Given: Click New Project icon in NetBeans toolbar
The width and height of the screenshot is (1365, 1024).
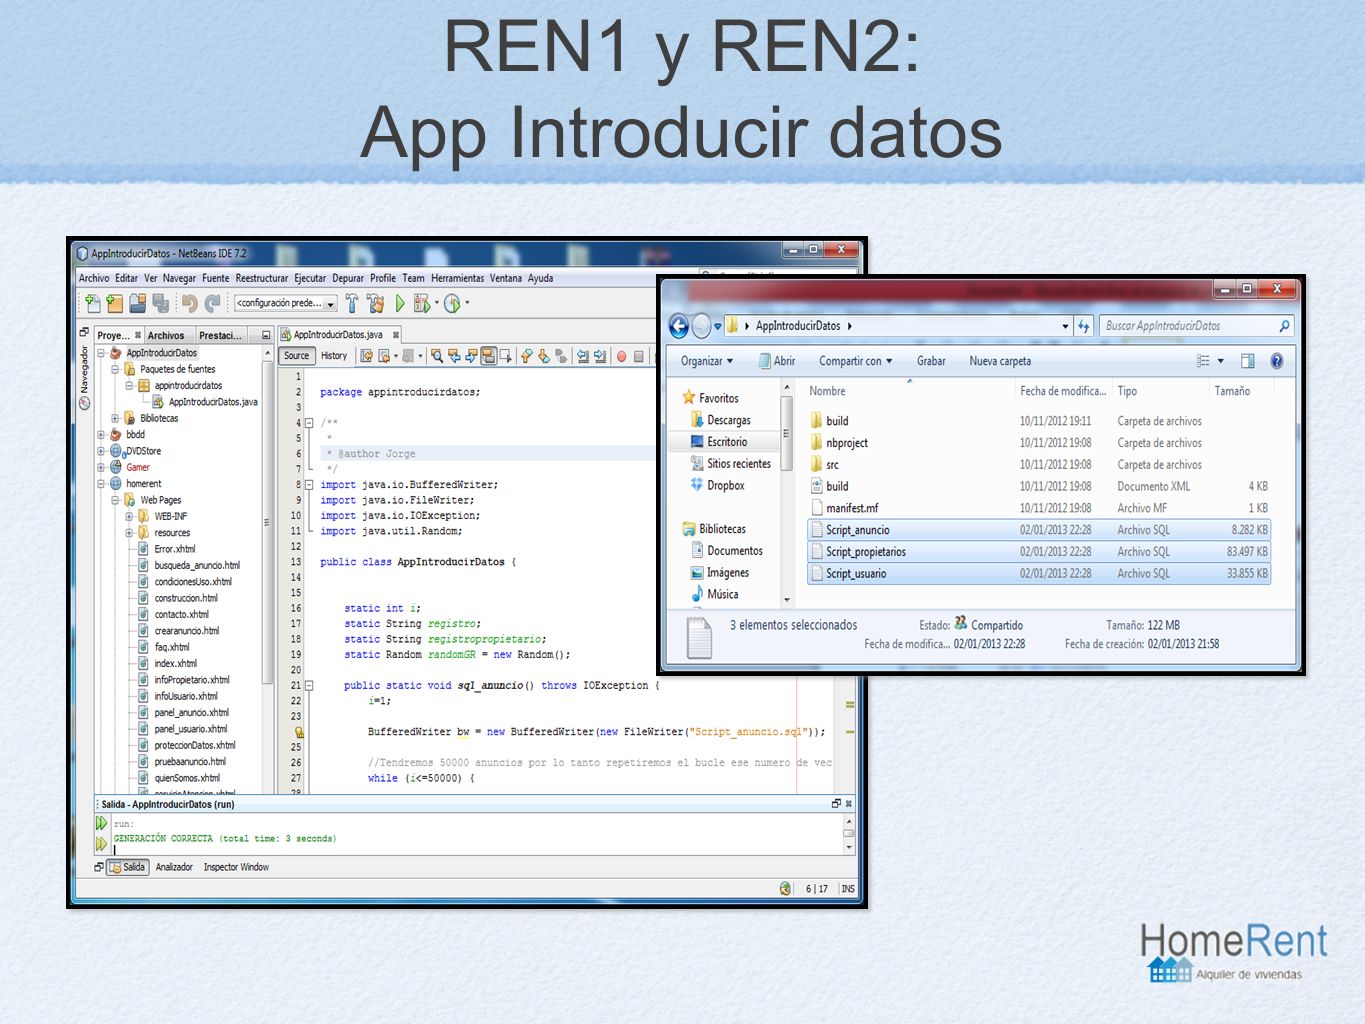Looking at the screenshot, I should 115,302.
